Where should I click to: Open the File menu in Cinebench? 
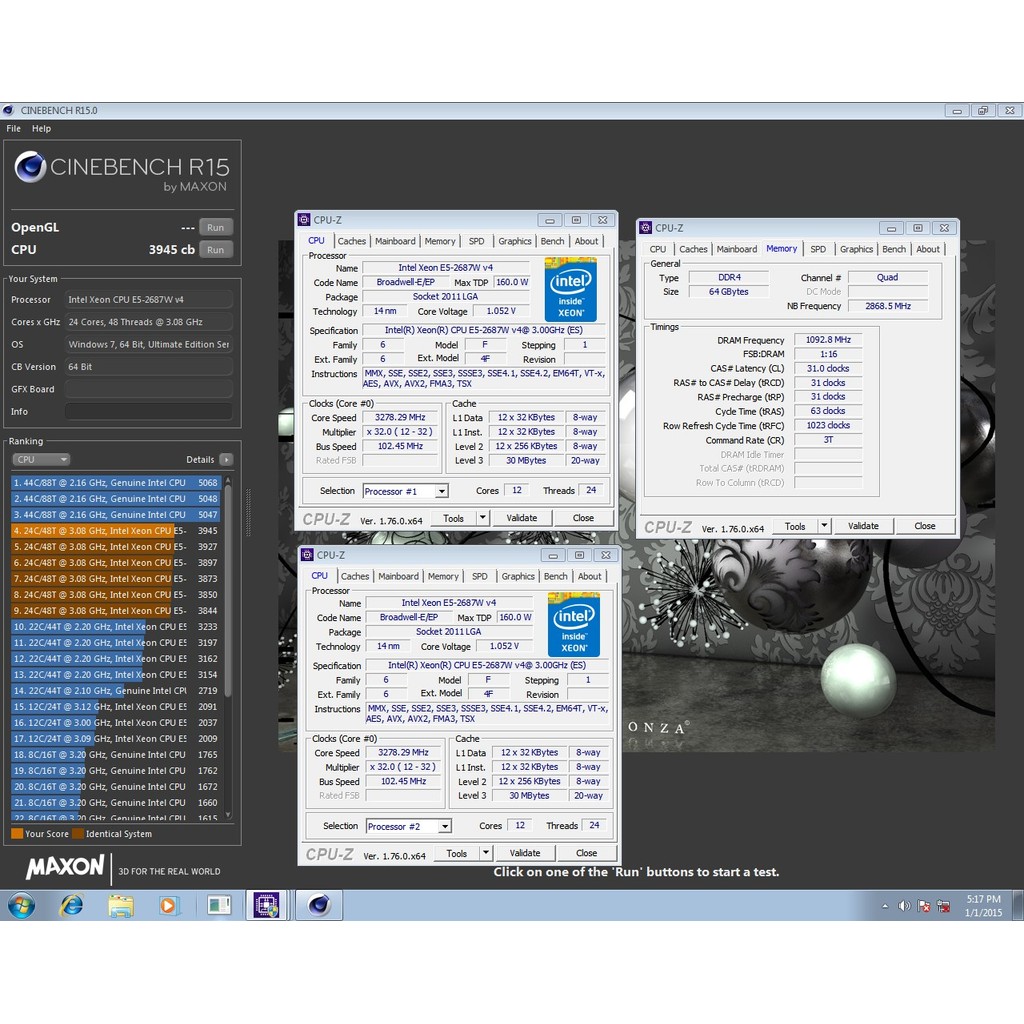pyautogui.click(x=12, y=128)
